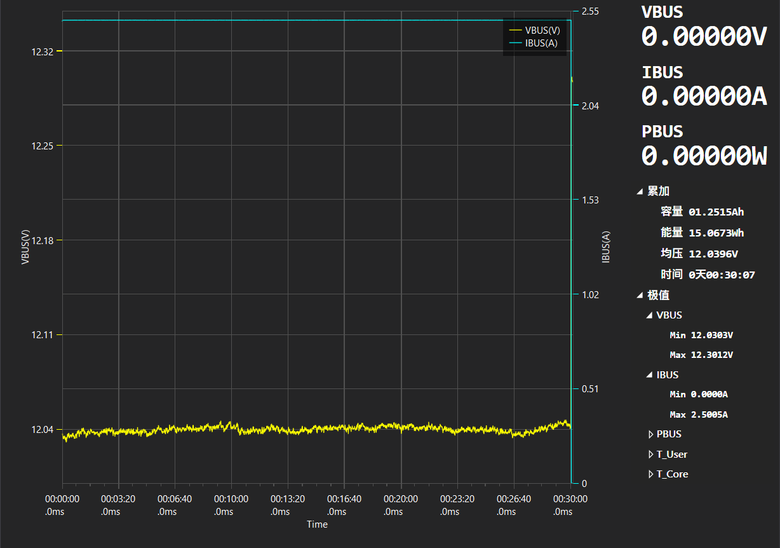Click VBUS Min 12.0303V row
This screenshot has width=780, height=548.
tap(701, 335)
